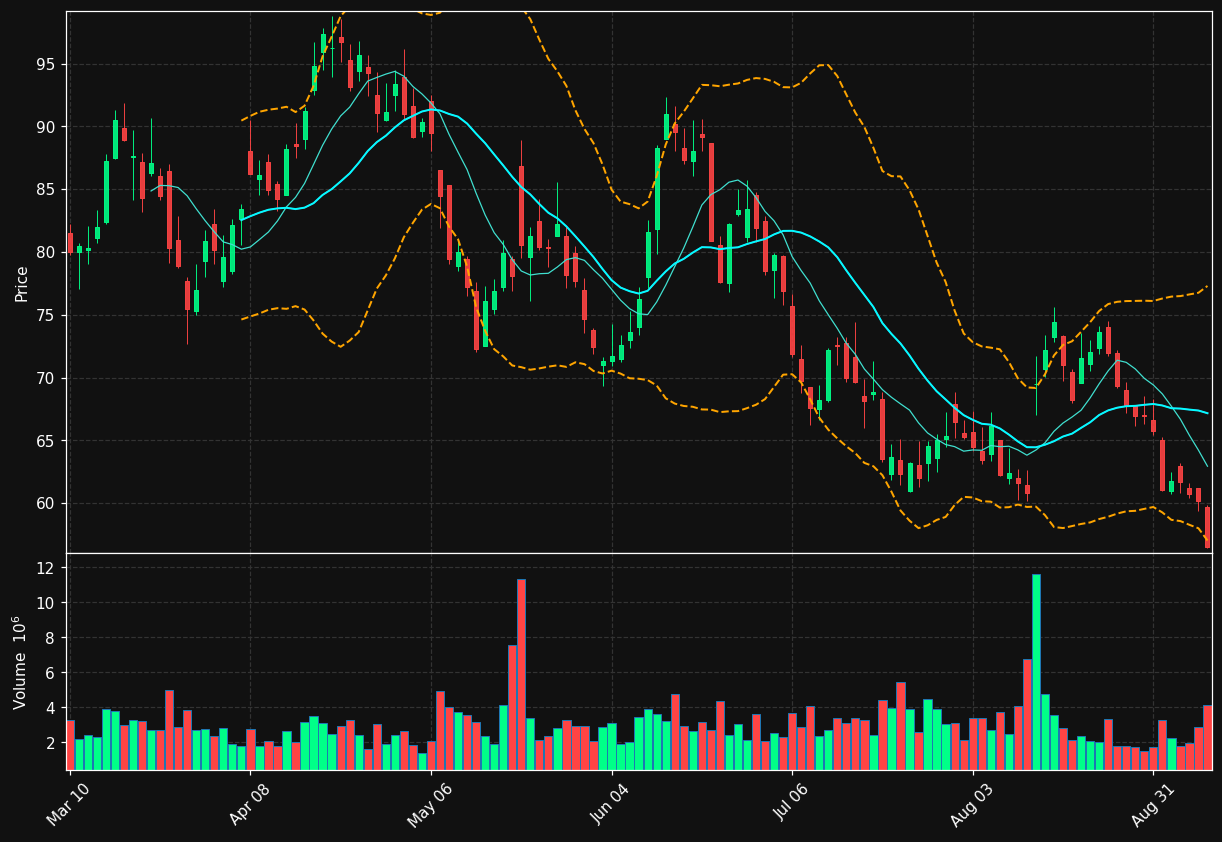
Task: Click the "Aug 31" date axis label
Action: click(1152, 804)
